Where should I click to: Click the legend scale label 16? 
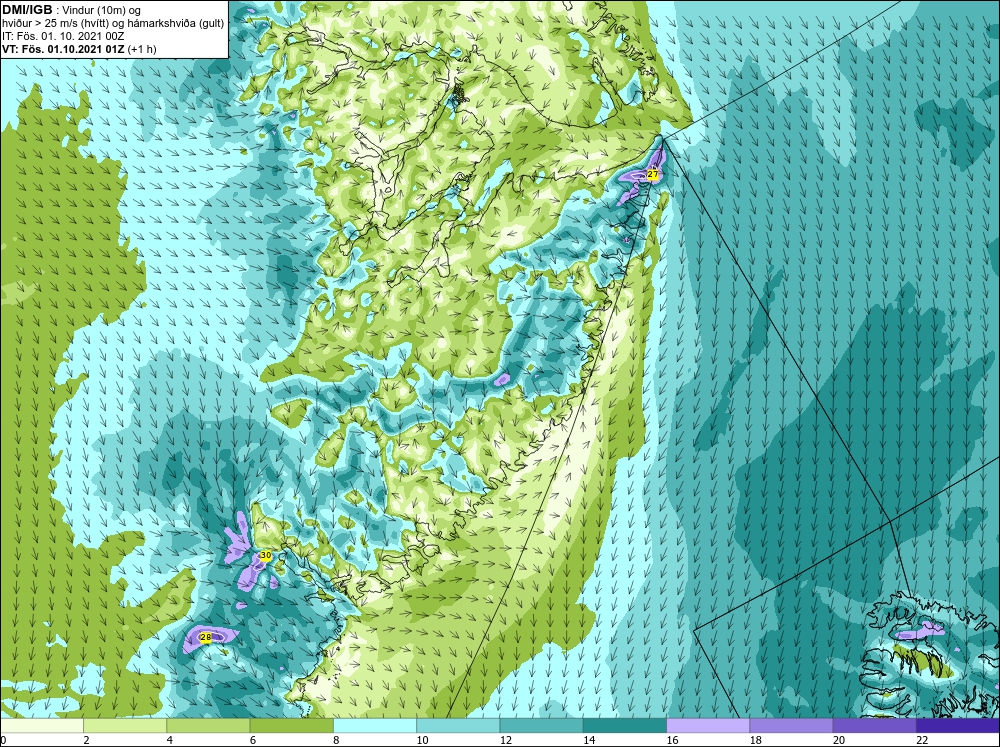point(672,740)
